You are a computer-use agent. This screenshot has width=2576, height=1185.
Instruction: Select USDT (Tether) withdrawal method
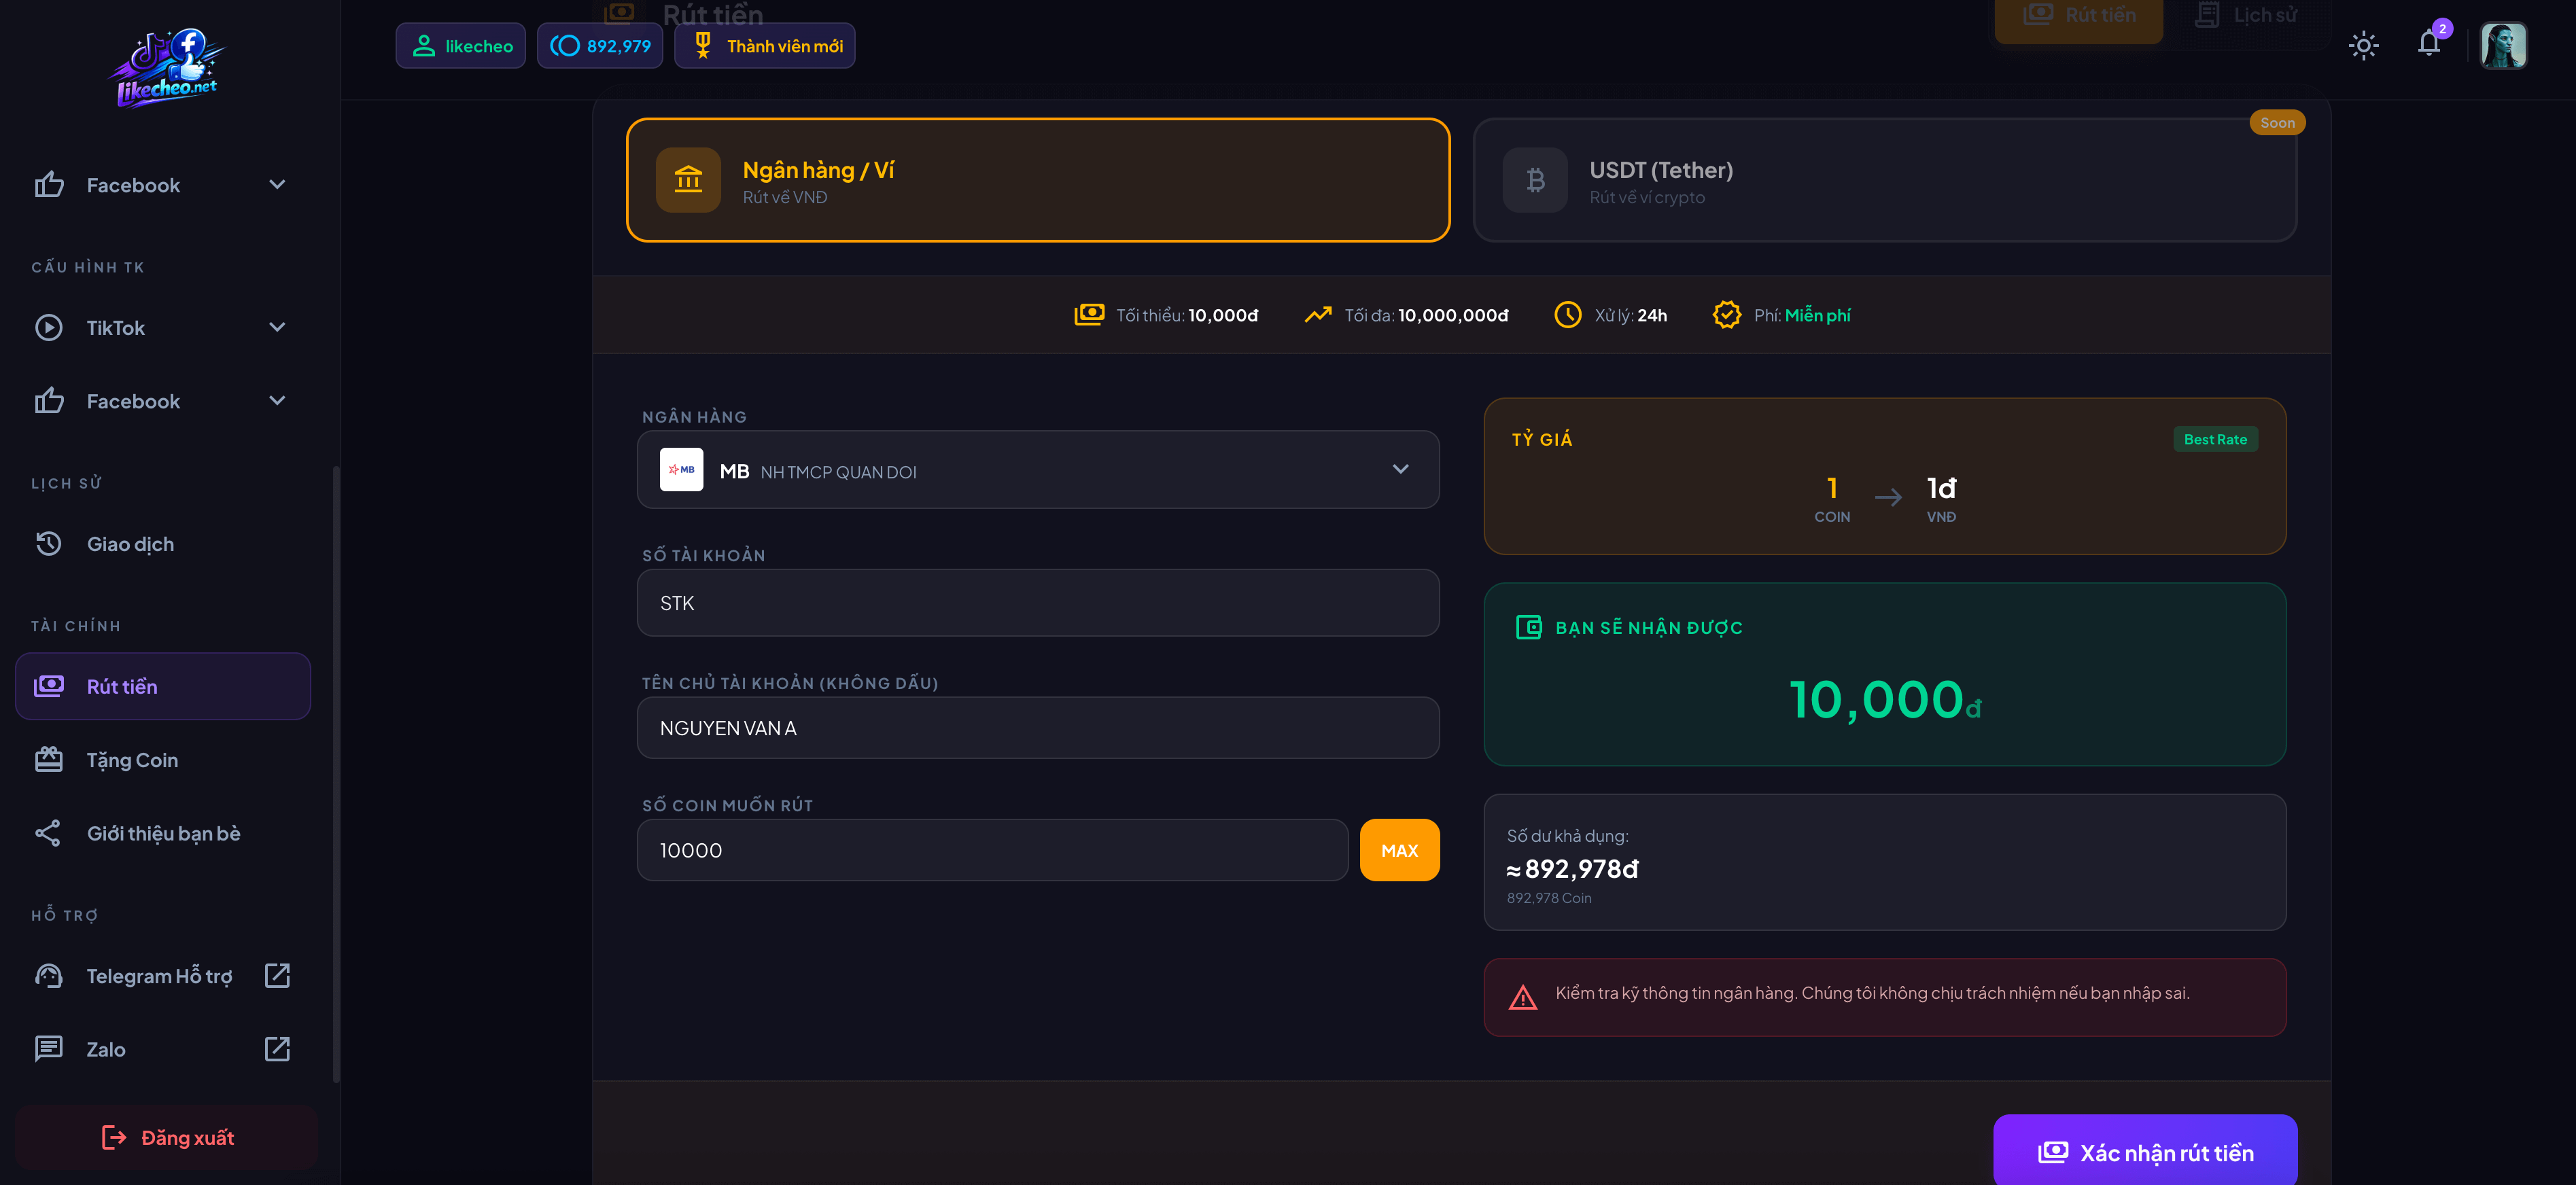1885,180
